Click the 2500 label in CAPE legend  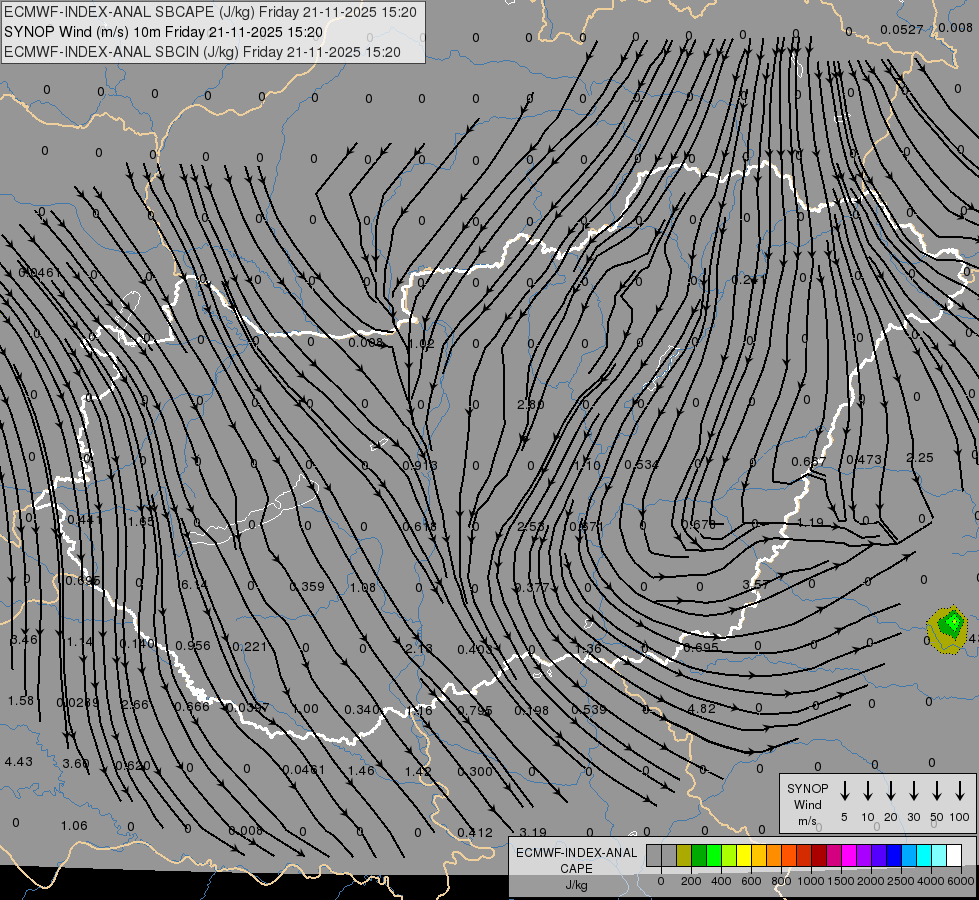click(900, 881)
